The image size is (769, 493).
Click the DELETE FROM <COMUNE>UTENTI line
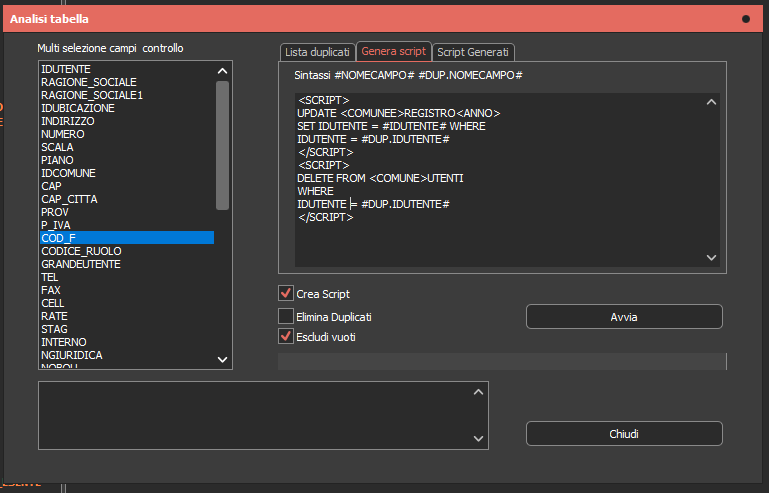point(380,179)
